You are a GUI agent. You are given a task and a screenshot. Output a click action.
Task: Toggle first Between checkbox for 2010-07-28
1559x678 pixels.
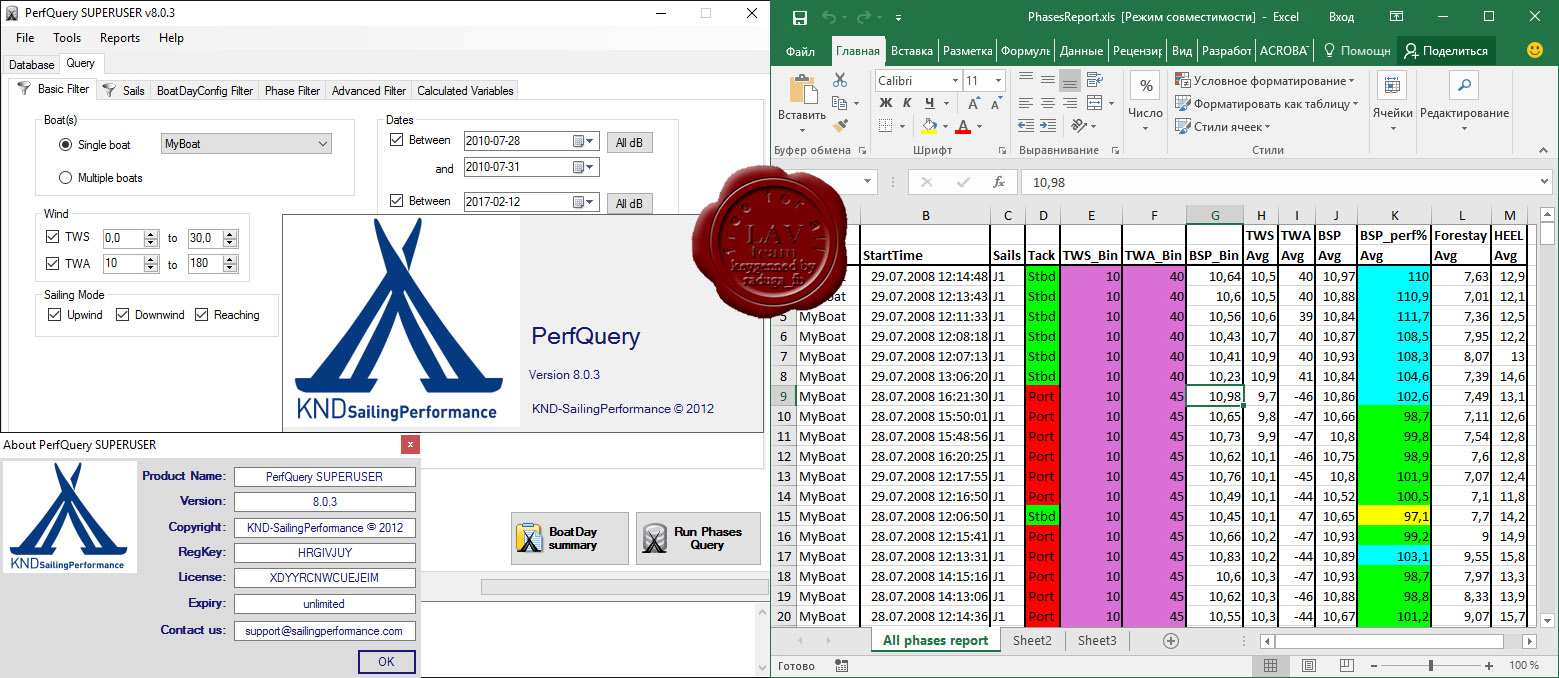(397, 140)
